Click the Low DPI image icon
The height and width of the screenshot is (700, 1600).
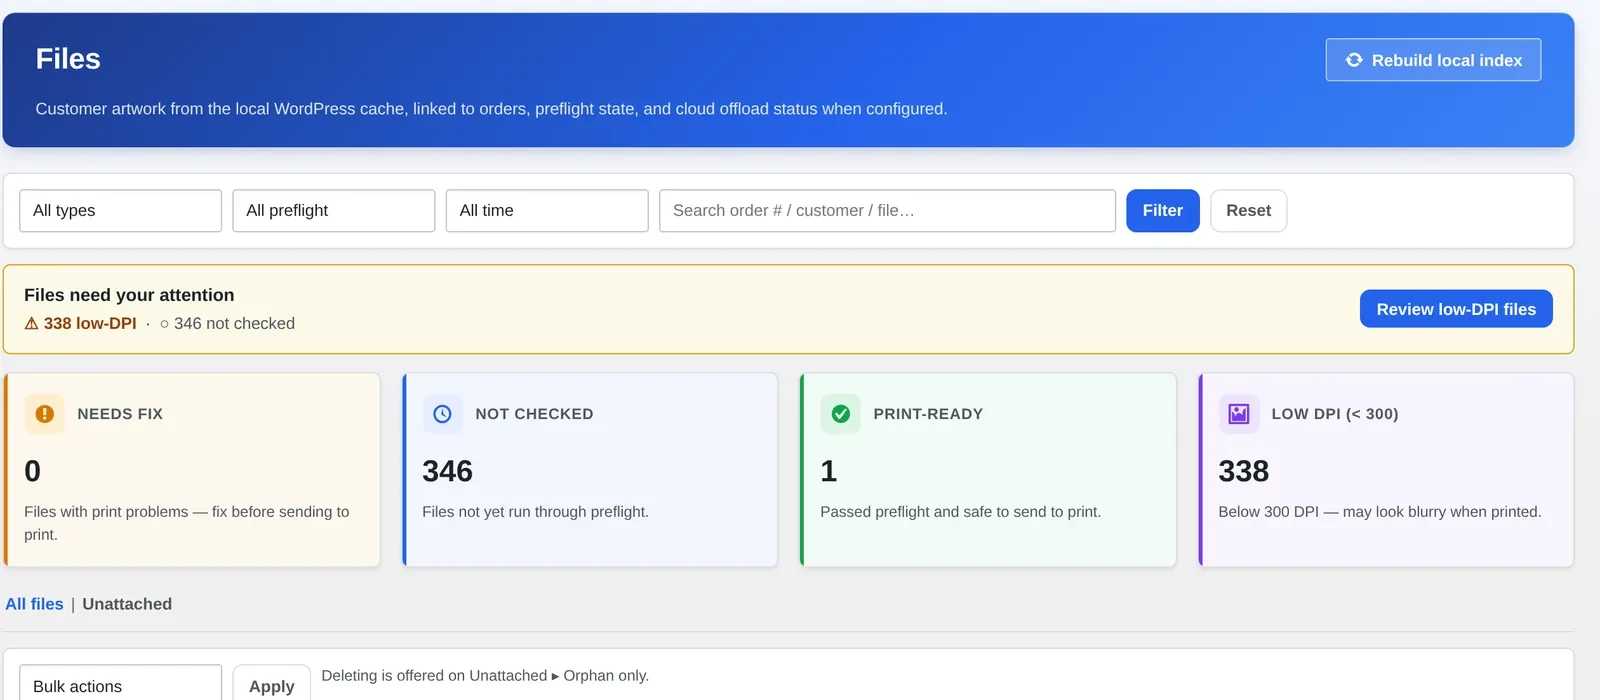[1239, 414]
